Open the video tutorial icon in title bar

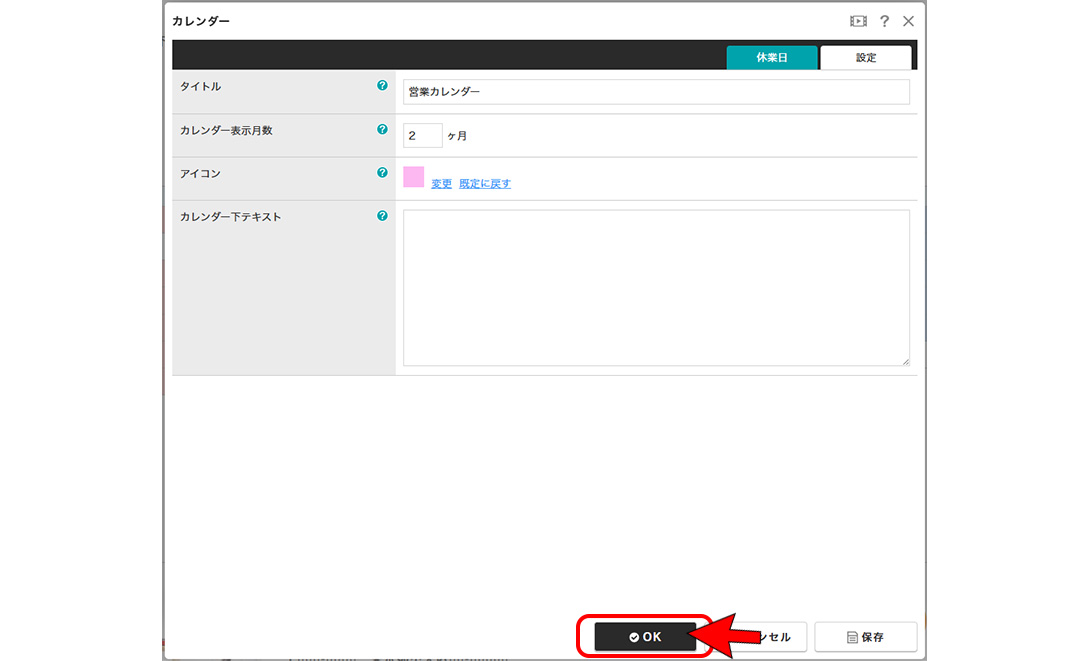[x=858, y=21]
